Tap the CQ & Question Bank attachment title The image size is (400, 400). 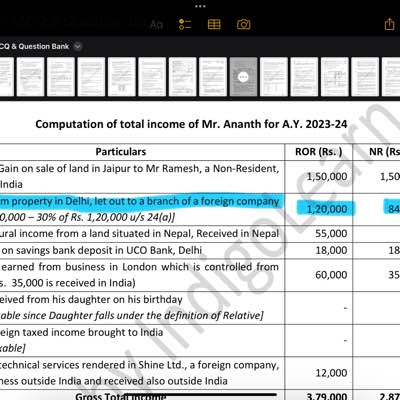click(x=34, y=46)
